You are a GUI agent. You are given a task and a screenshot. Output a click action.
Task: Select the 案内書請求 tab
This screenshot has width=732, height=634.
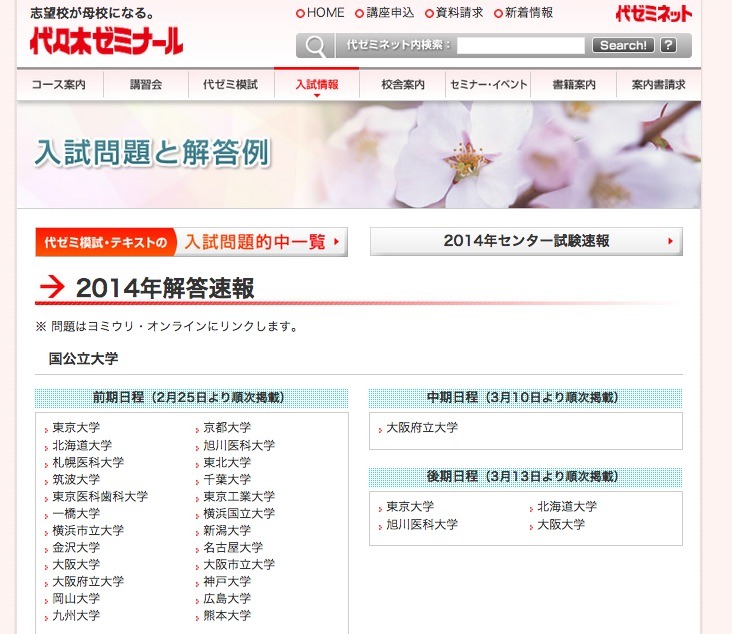click(x=659, y=85)
